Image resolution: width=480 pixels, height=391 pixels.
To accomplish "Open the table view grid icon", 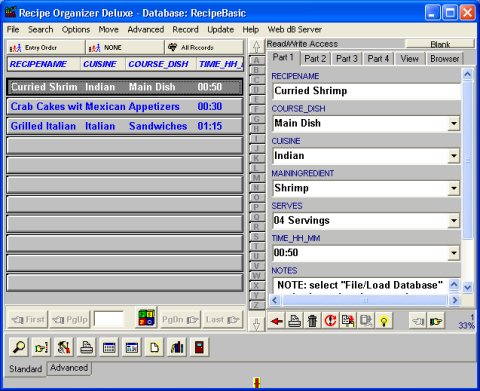I will click(x=109, y=347).
